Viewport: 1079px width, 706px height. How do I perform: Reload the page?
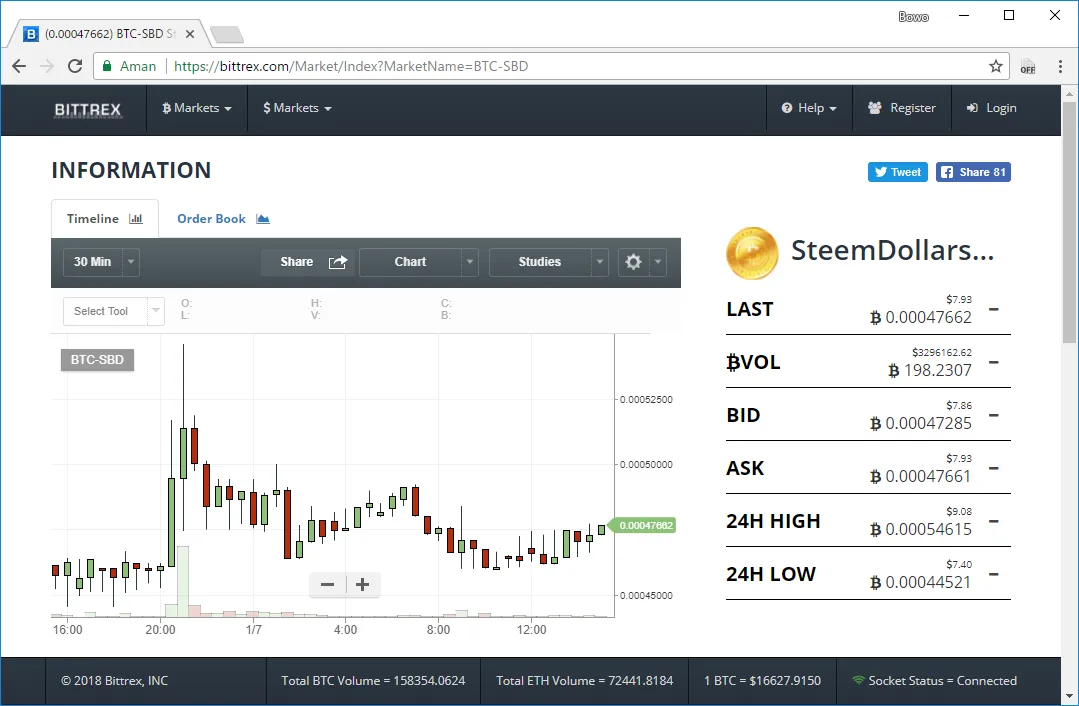tap(75, 66)
